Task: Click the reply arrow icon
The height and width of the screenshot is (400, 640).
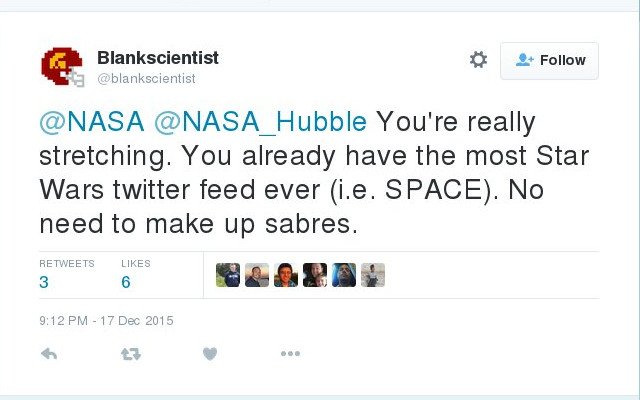Action: pos(48,354)
